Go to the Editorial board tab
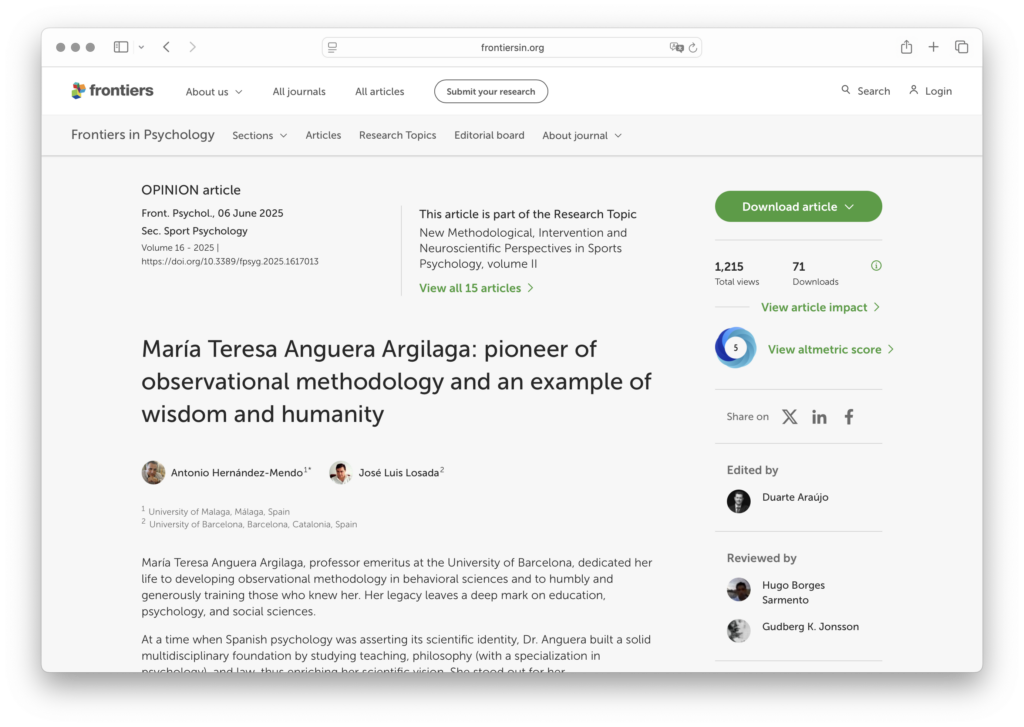The width and height of the screenshot is (1024, 727). click(x=489, y=136)
